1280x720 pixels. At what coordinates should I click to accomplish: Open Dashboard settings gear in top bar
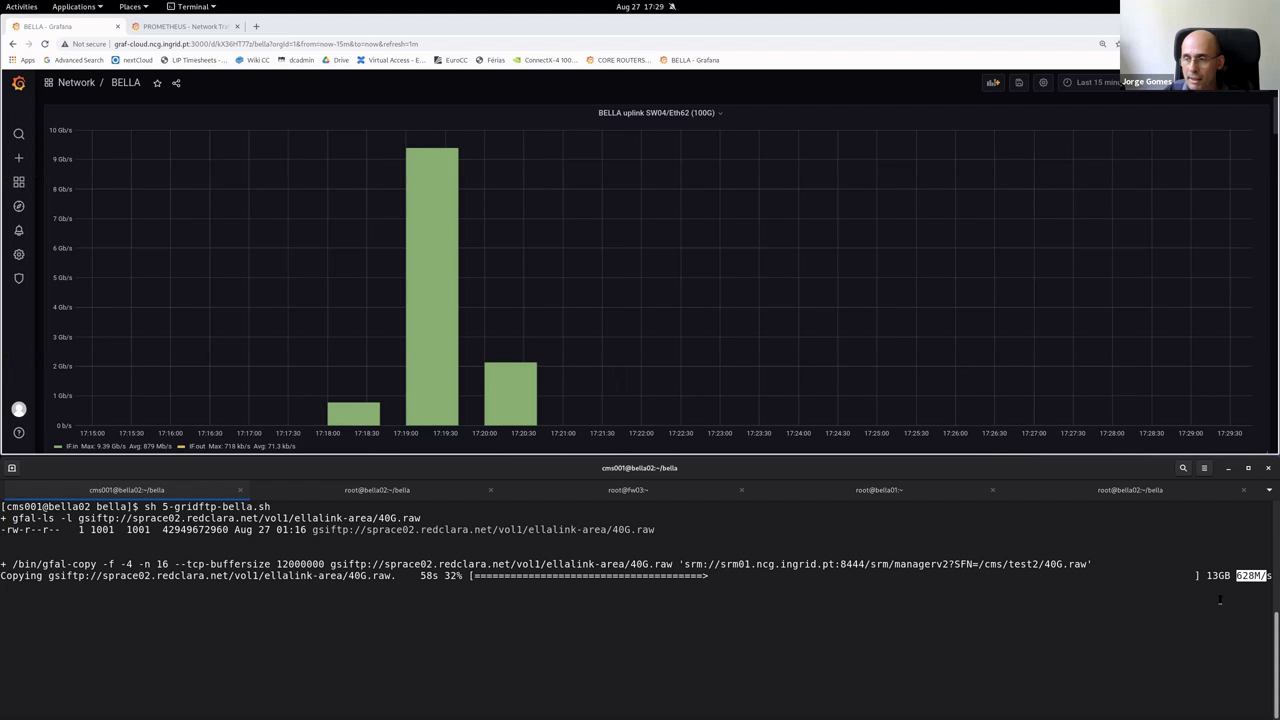[x=1043, y=83]
